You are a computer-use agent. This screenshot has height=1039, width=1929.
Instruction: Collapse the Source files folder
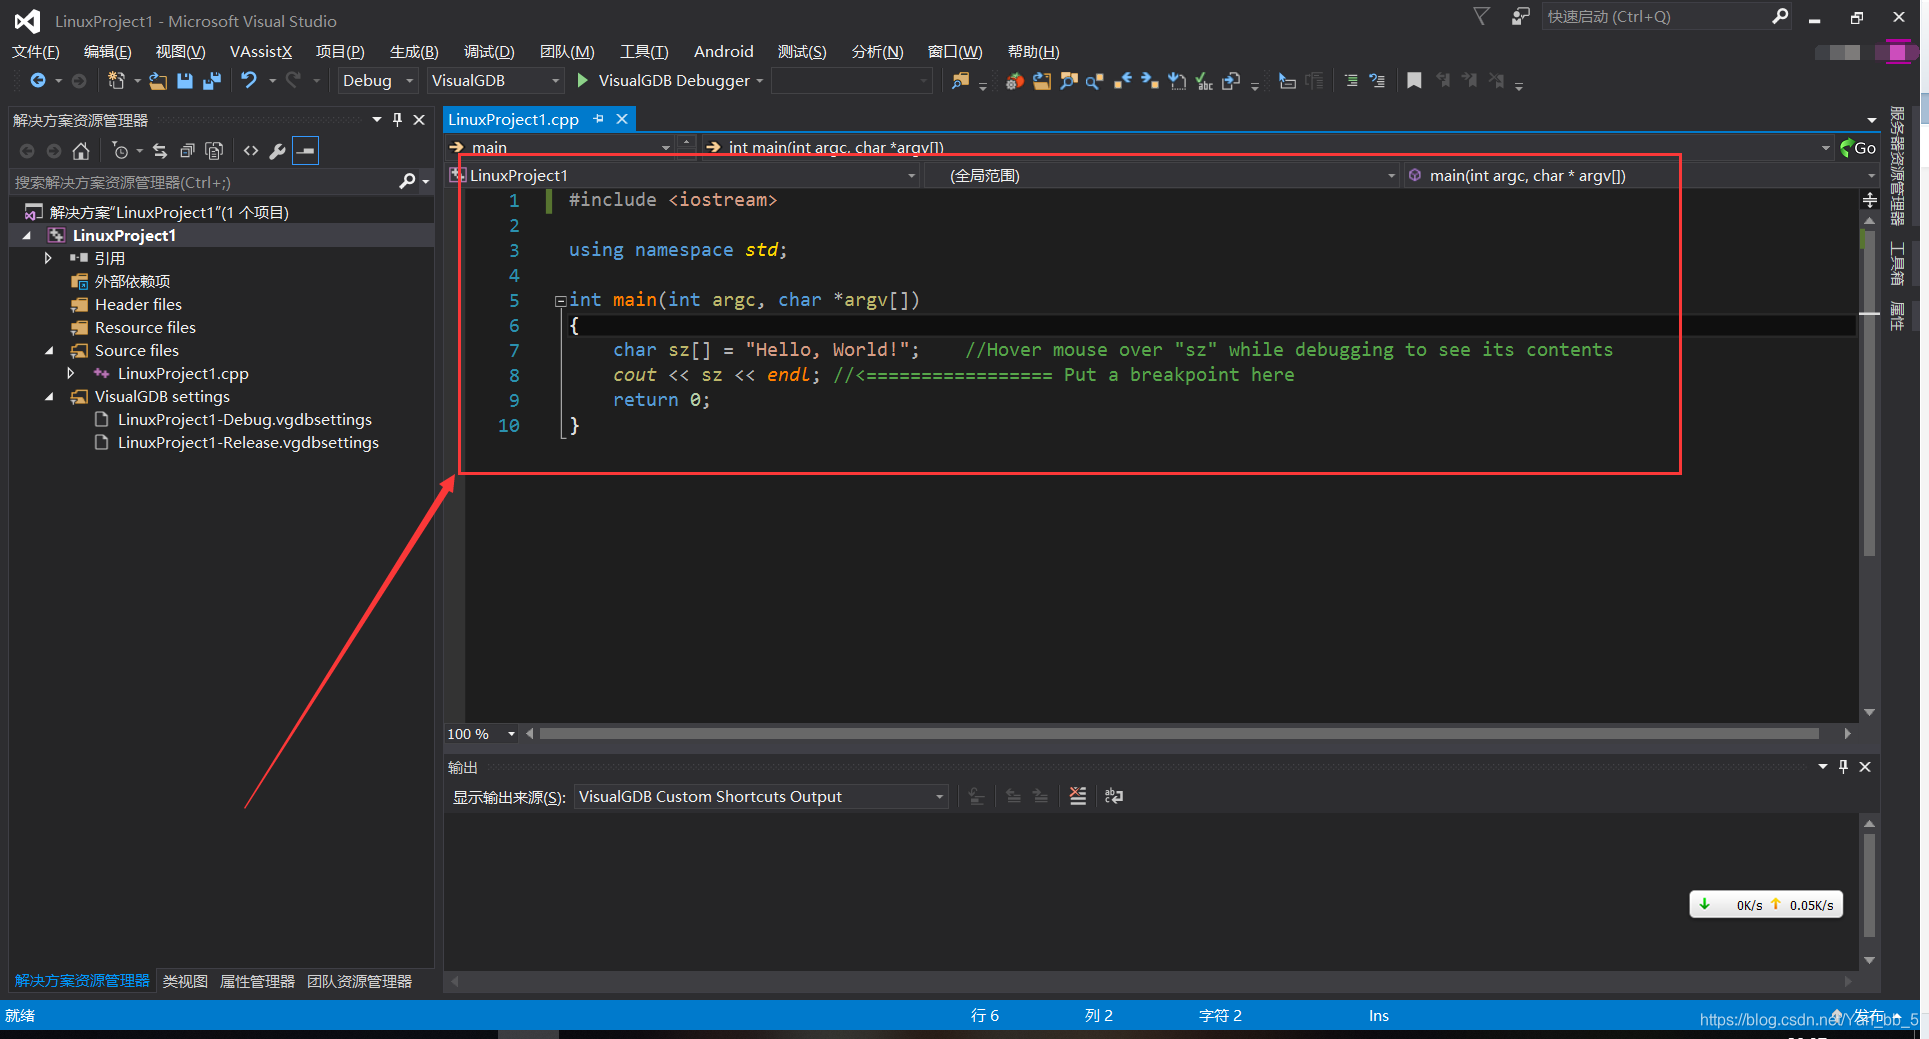pos(49,351)
